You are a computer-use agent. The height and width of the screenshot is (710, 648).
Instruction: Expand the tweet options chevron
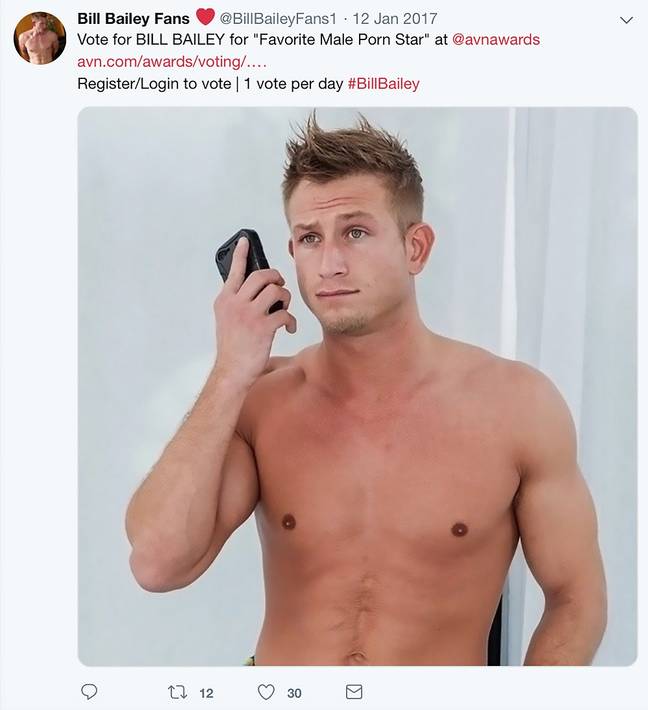626,20
